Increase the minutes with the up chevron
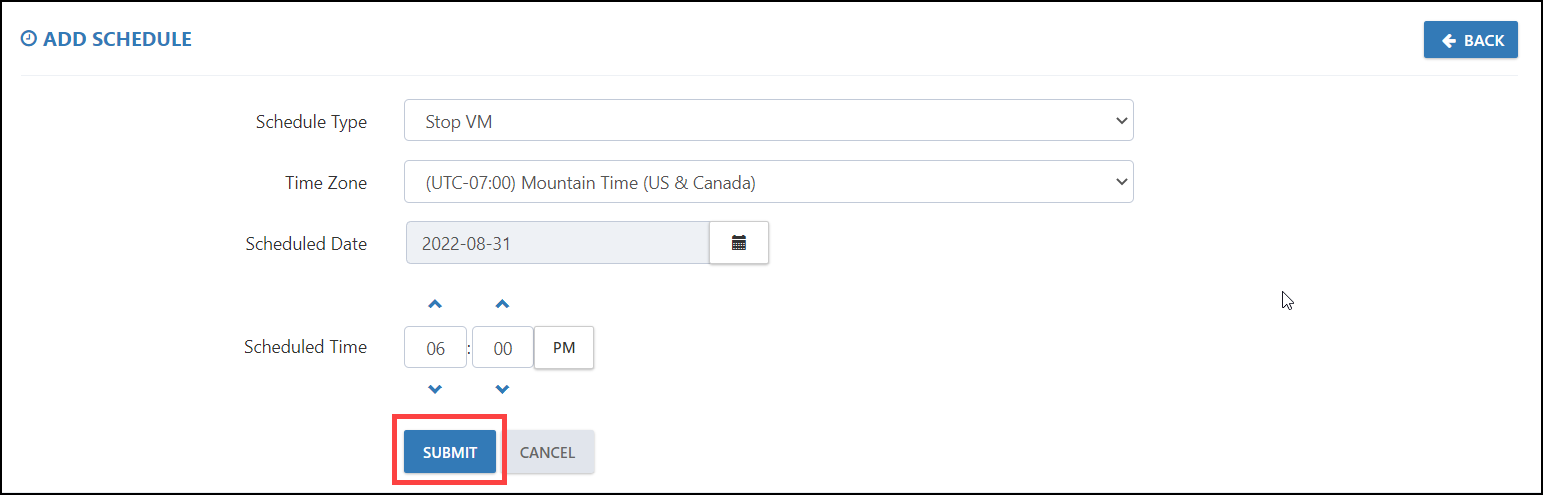Viewport: 1543px width, 495px height. point(503,304)
